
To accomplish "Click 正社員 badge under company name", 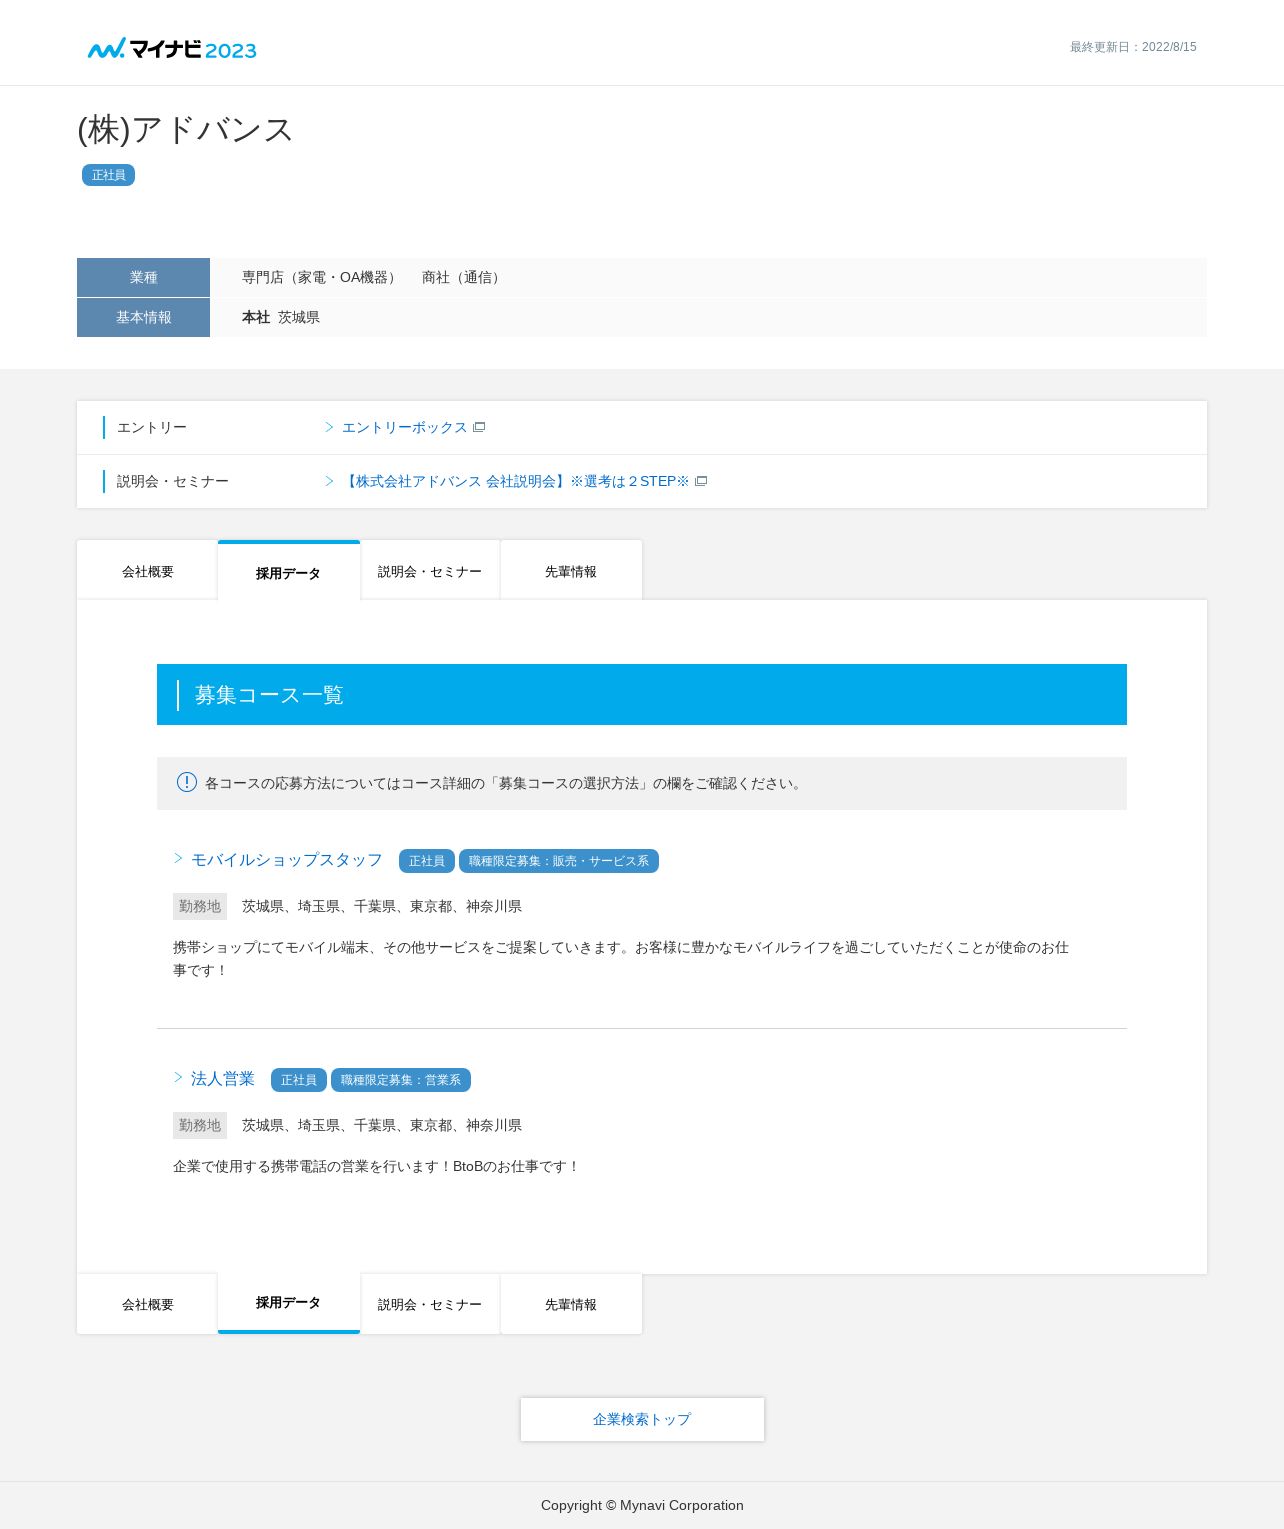I will click(x=108, y=175).
